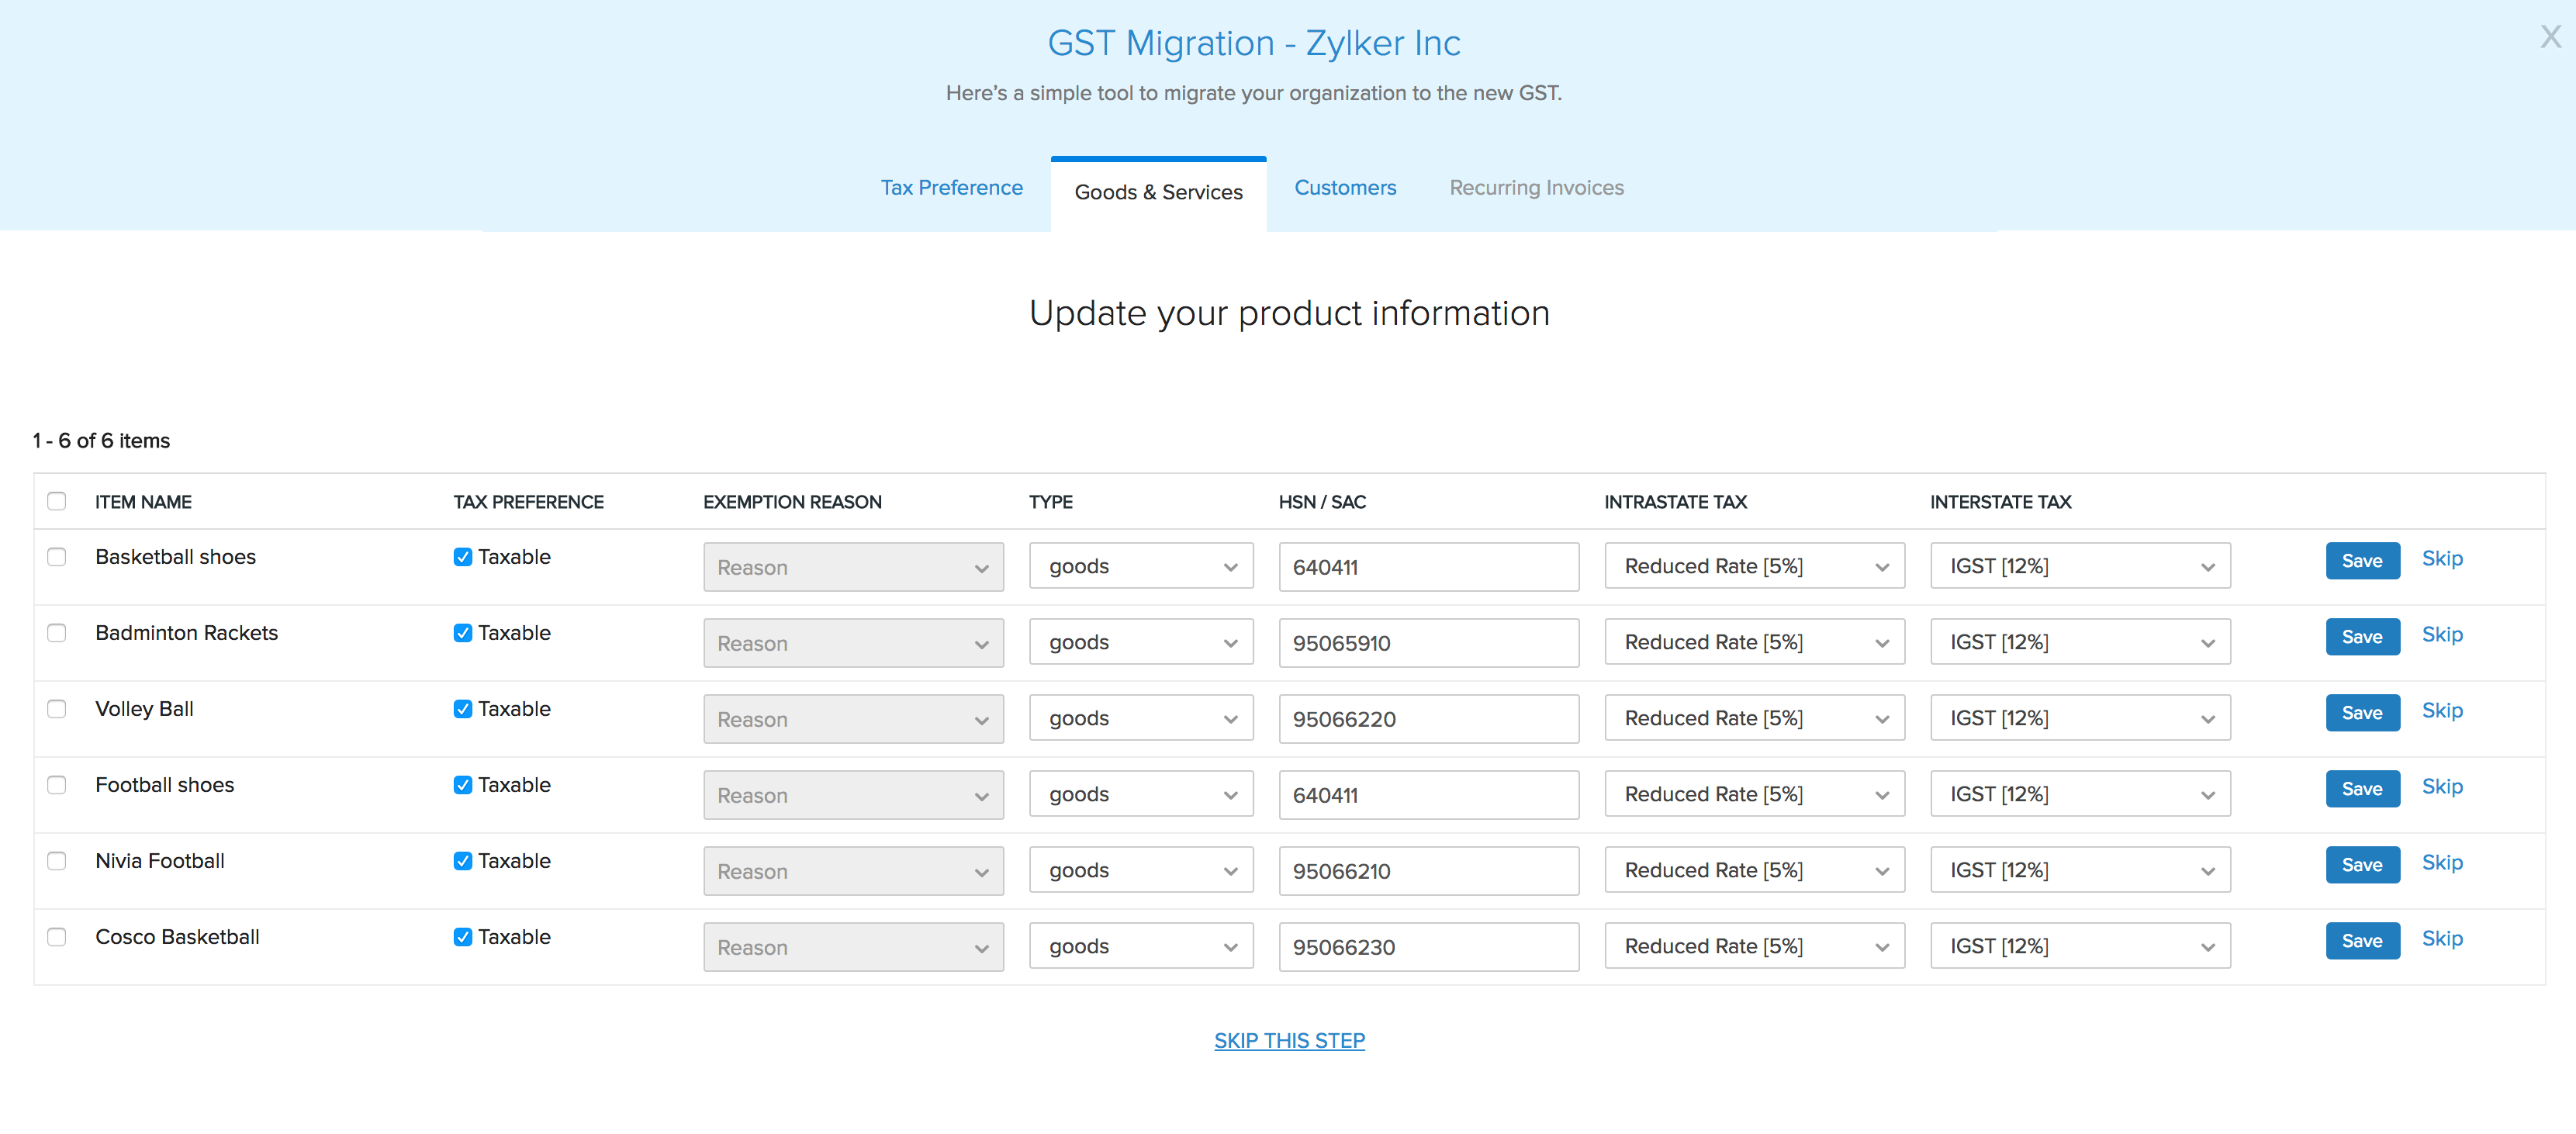Uncheck Taxable for Volley Ball
Screen dimensions: 2576x1134
462,709
